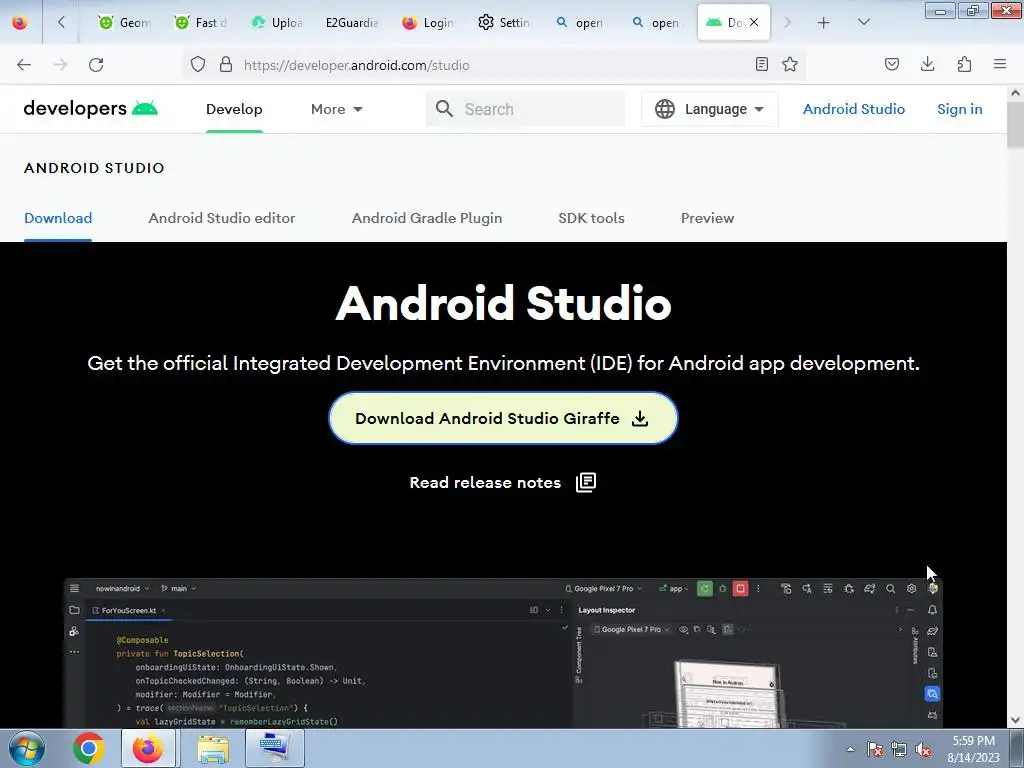The image size is (1024, 768).
Task: Open a new tab with the plus button
Action: (x=824, y=22)
